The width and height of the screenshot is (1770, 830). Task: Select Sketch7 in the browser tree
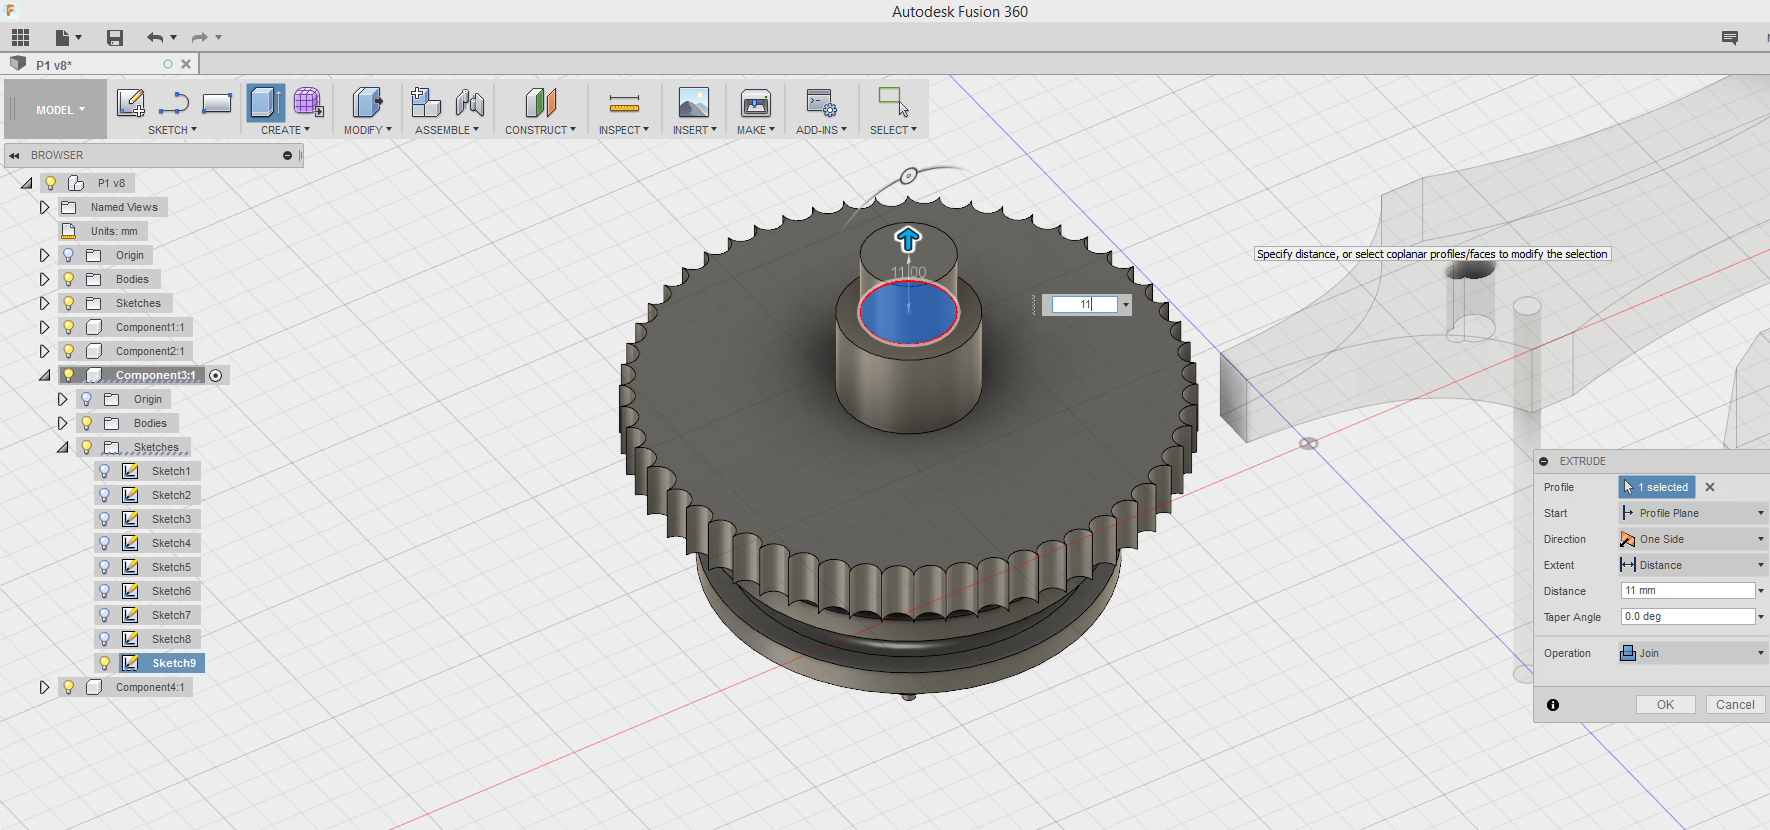171,615
